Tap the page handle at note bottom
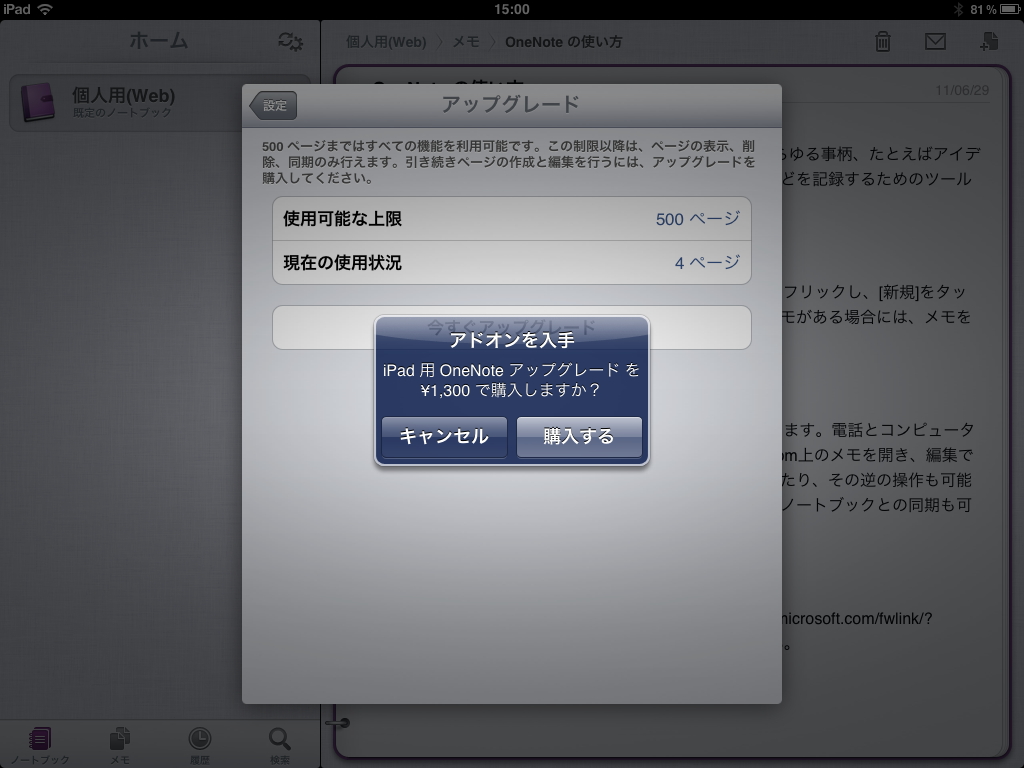 pos(338,722)
